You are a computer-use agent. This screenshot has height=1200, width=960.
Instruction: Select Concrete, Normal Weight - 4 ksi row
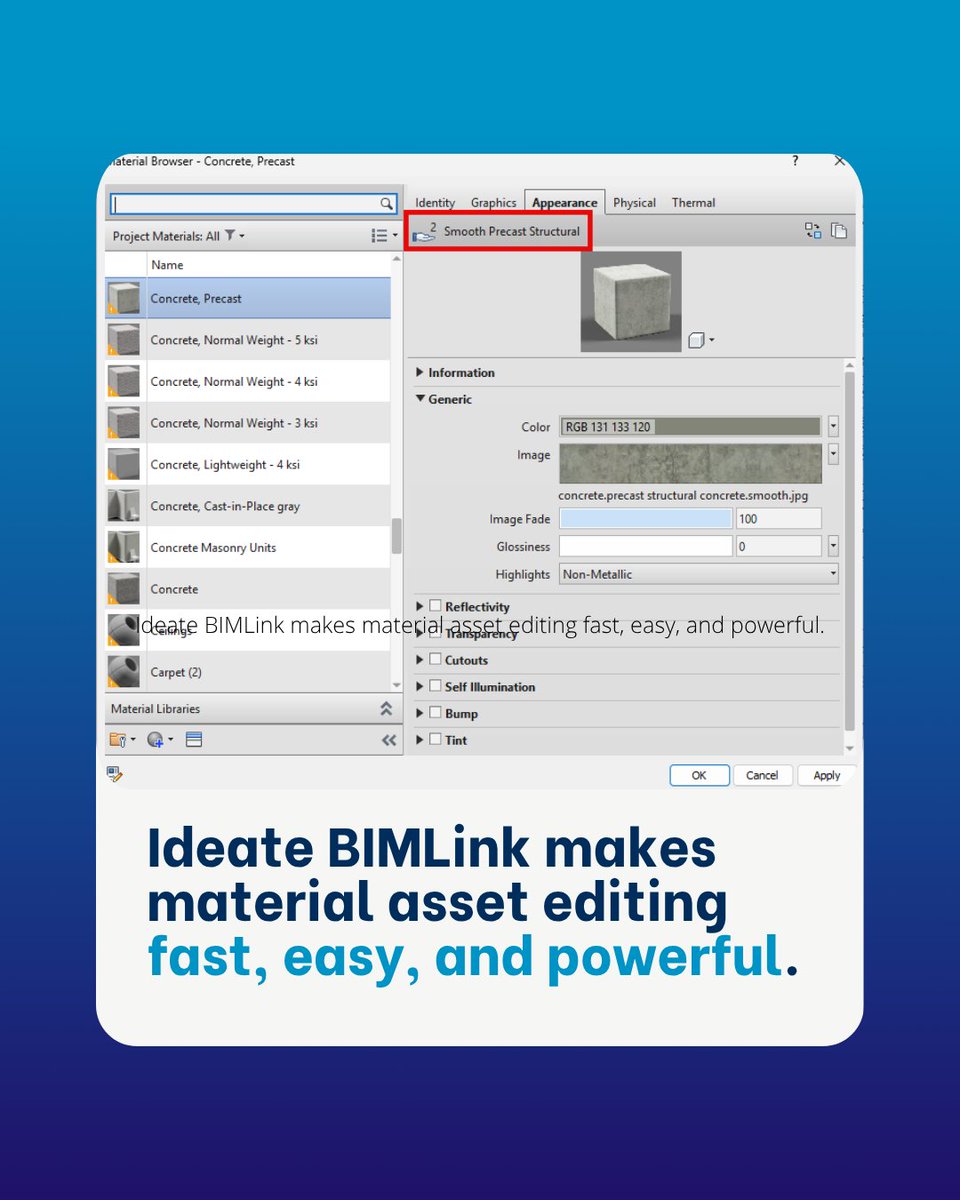(x=248, y=382)
